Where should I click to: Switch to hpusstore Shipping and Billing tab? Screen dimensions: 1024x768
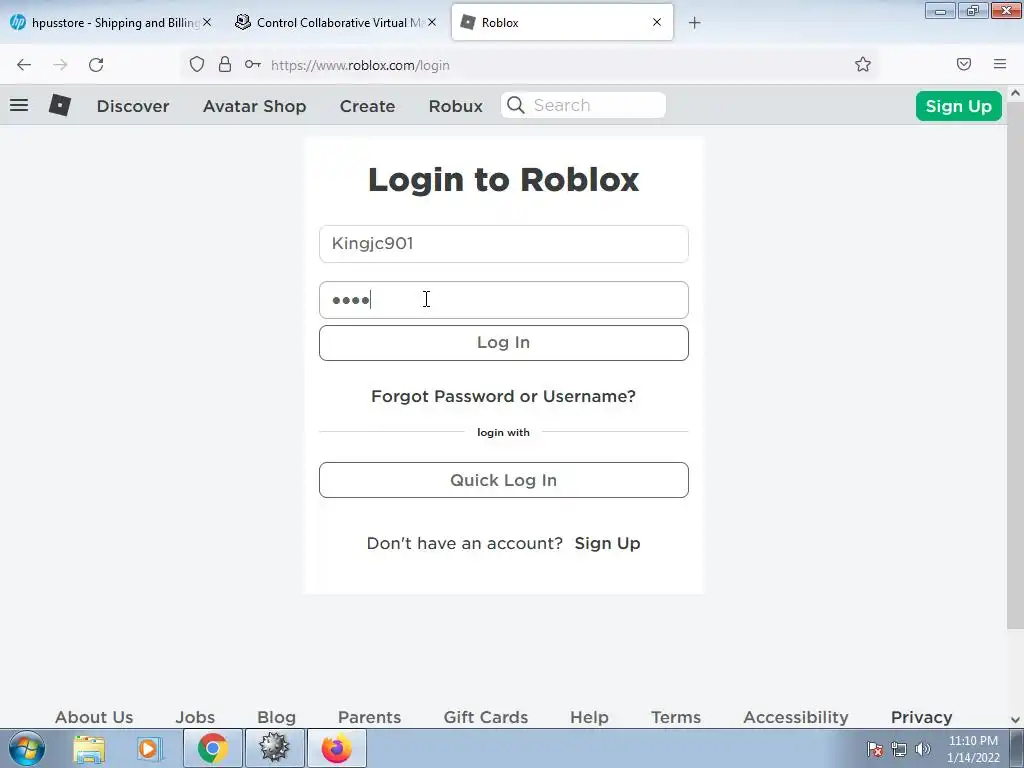click(110, 22)
